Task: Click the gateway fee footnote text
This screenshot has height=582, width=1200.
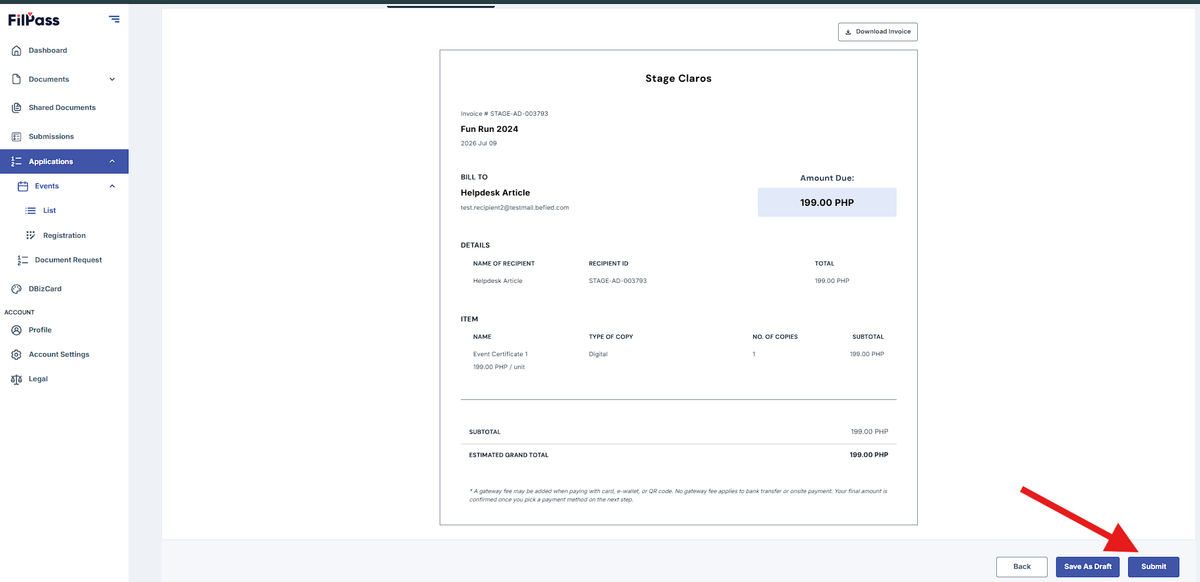Action: (678, 496)
